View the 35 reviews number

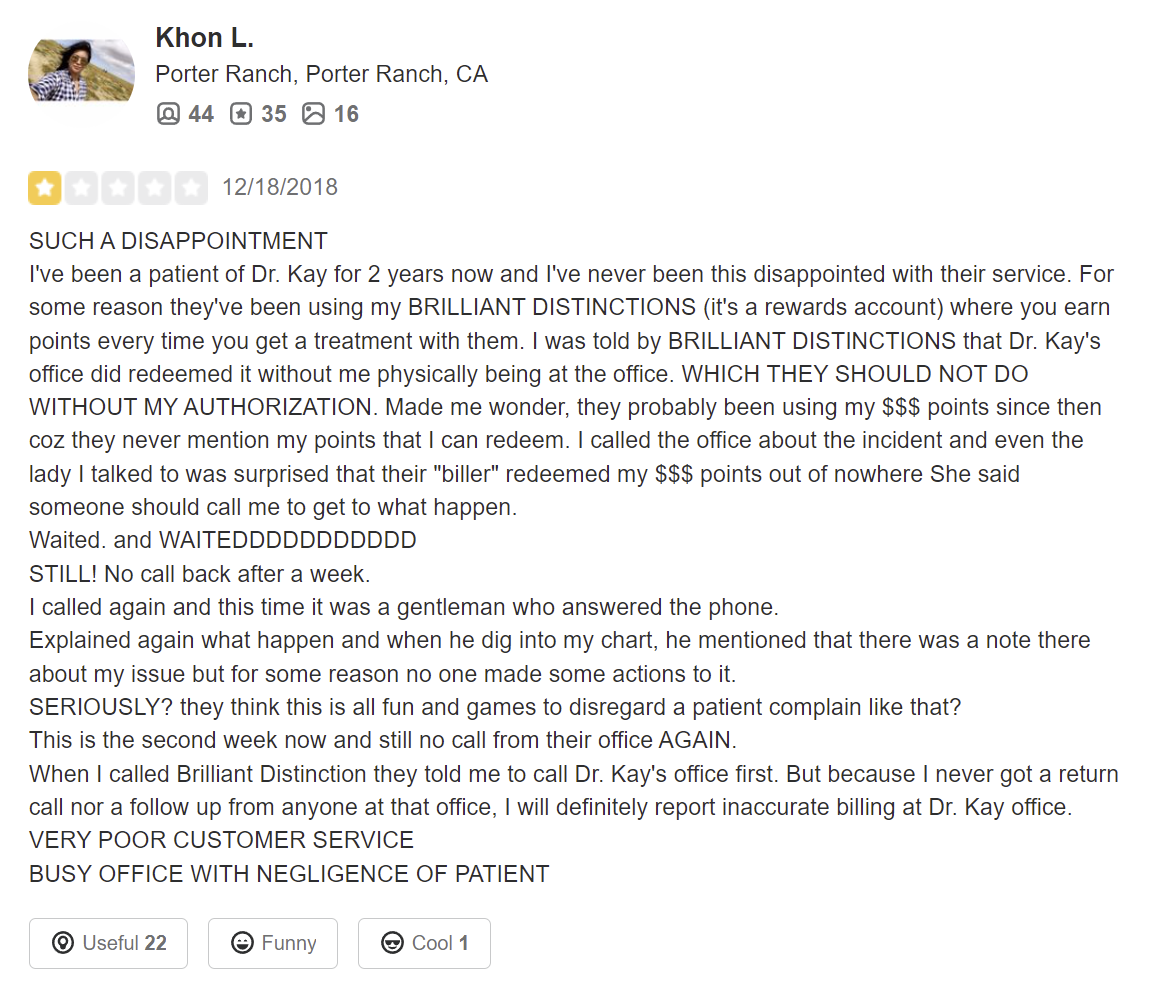[274, 114]
